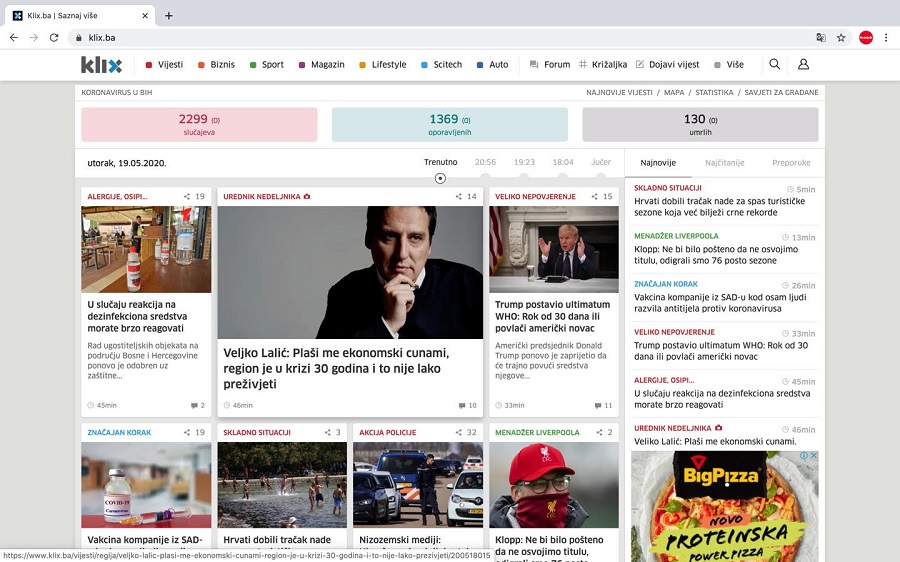Click the 2299 slučajeva red box
This screenshot has height=562, width=900.
pyautogui.click(x=199, y=124)
